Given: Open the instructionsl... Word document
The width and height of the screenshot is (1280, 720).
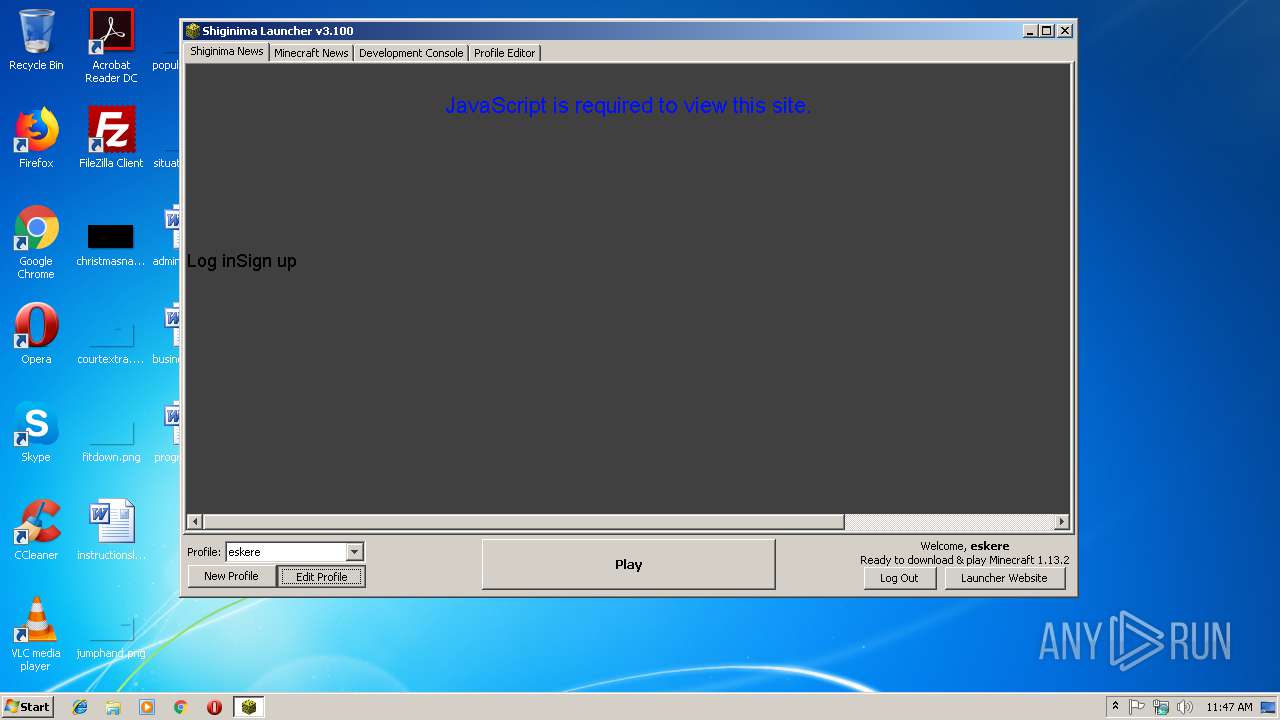Looking at the screenshot, I should (111, 530).
